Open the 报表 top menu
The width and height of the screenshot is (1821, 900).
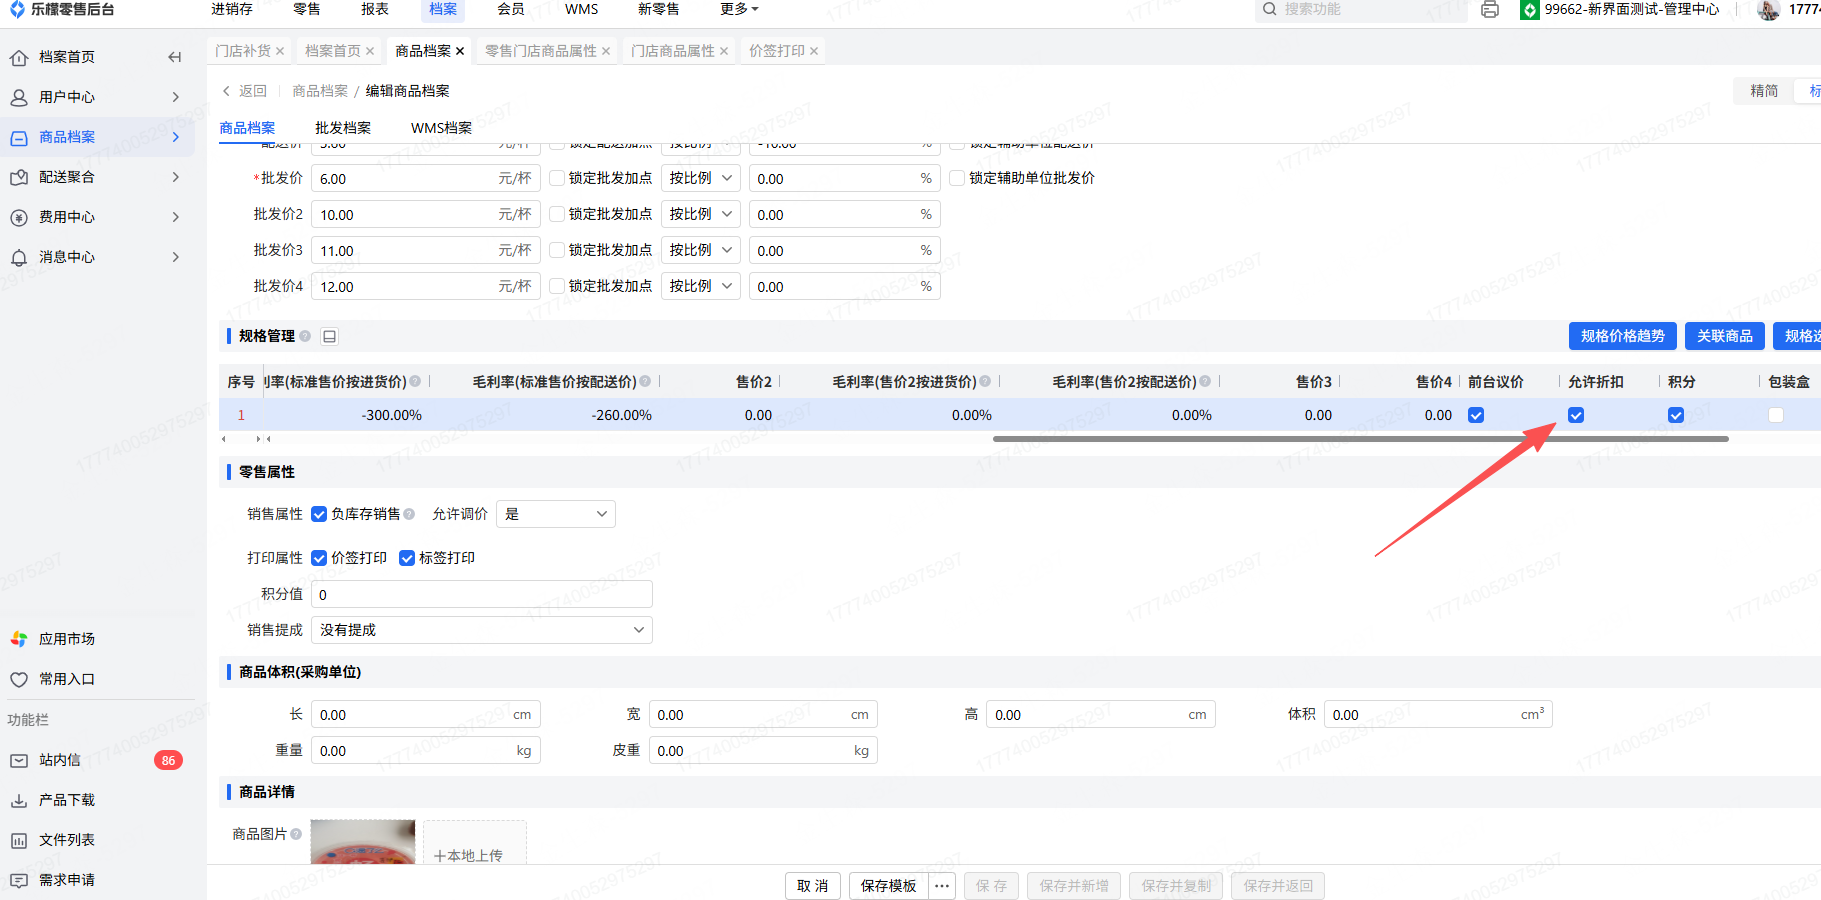pos(375,9)
